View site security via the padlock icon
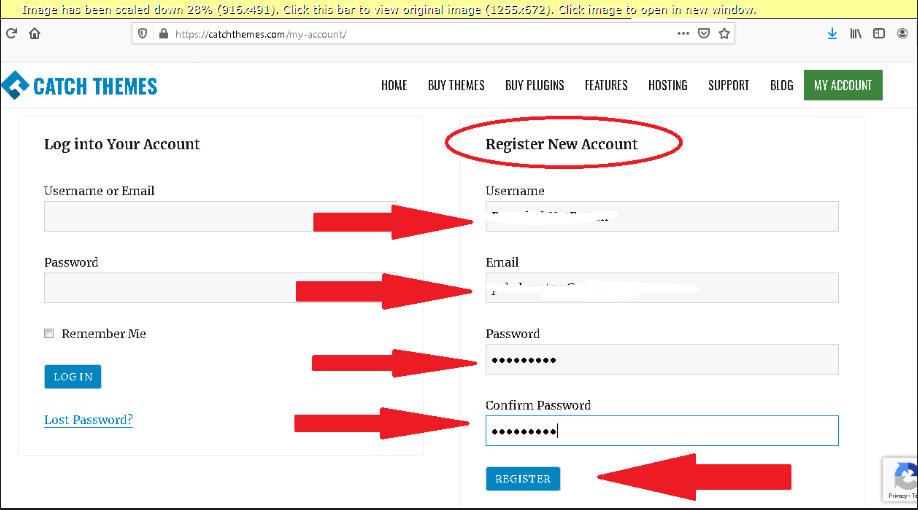 163,34
